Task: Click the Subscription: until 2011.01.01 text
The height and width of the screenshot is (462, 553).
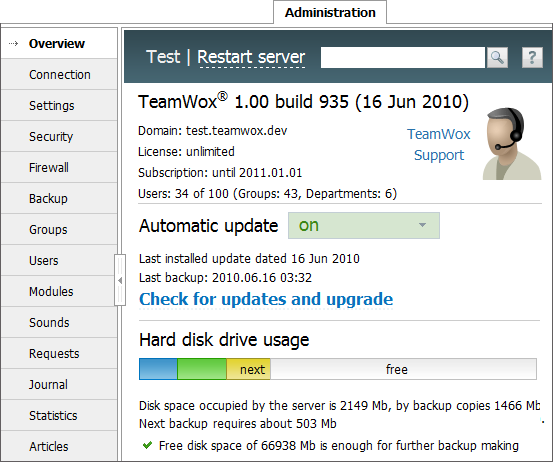Action: click(220, 173)
